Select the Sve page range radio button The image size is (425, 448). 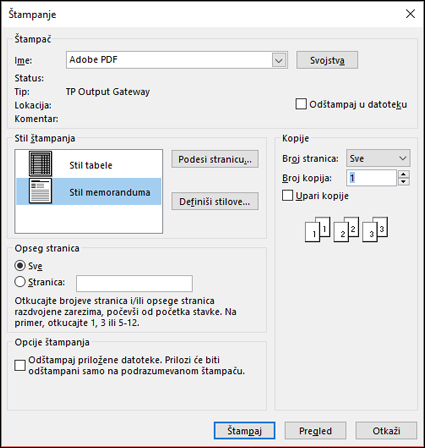point(20,266)
